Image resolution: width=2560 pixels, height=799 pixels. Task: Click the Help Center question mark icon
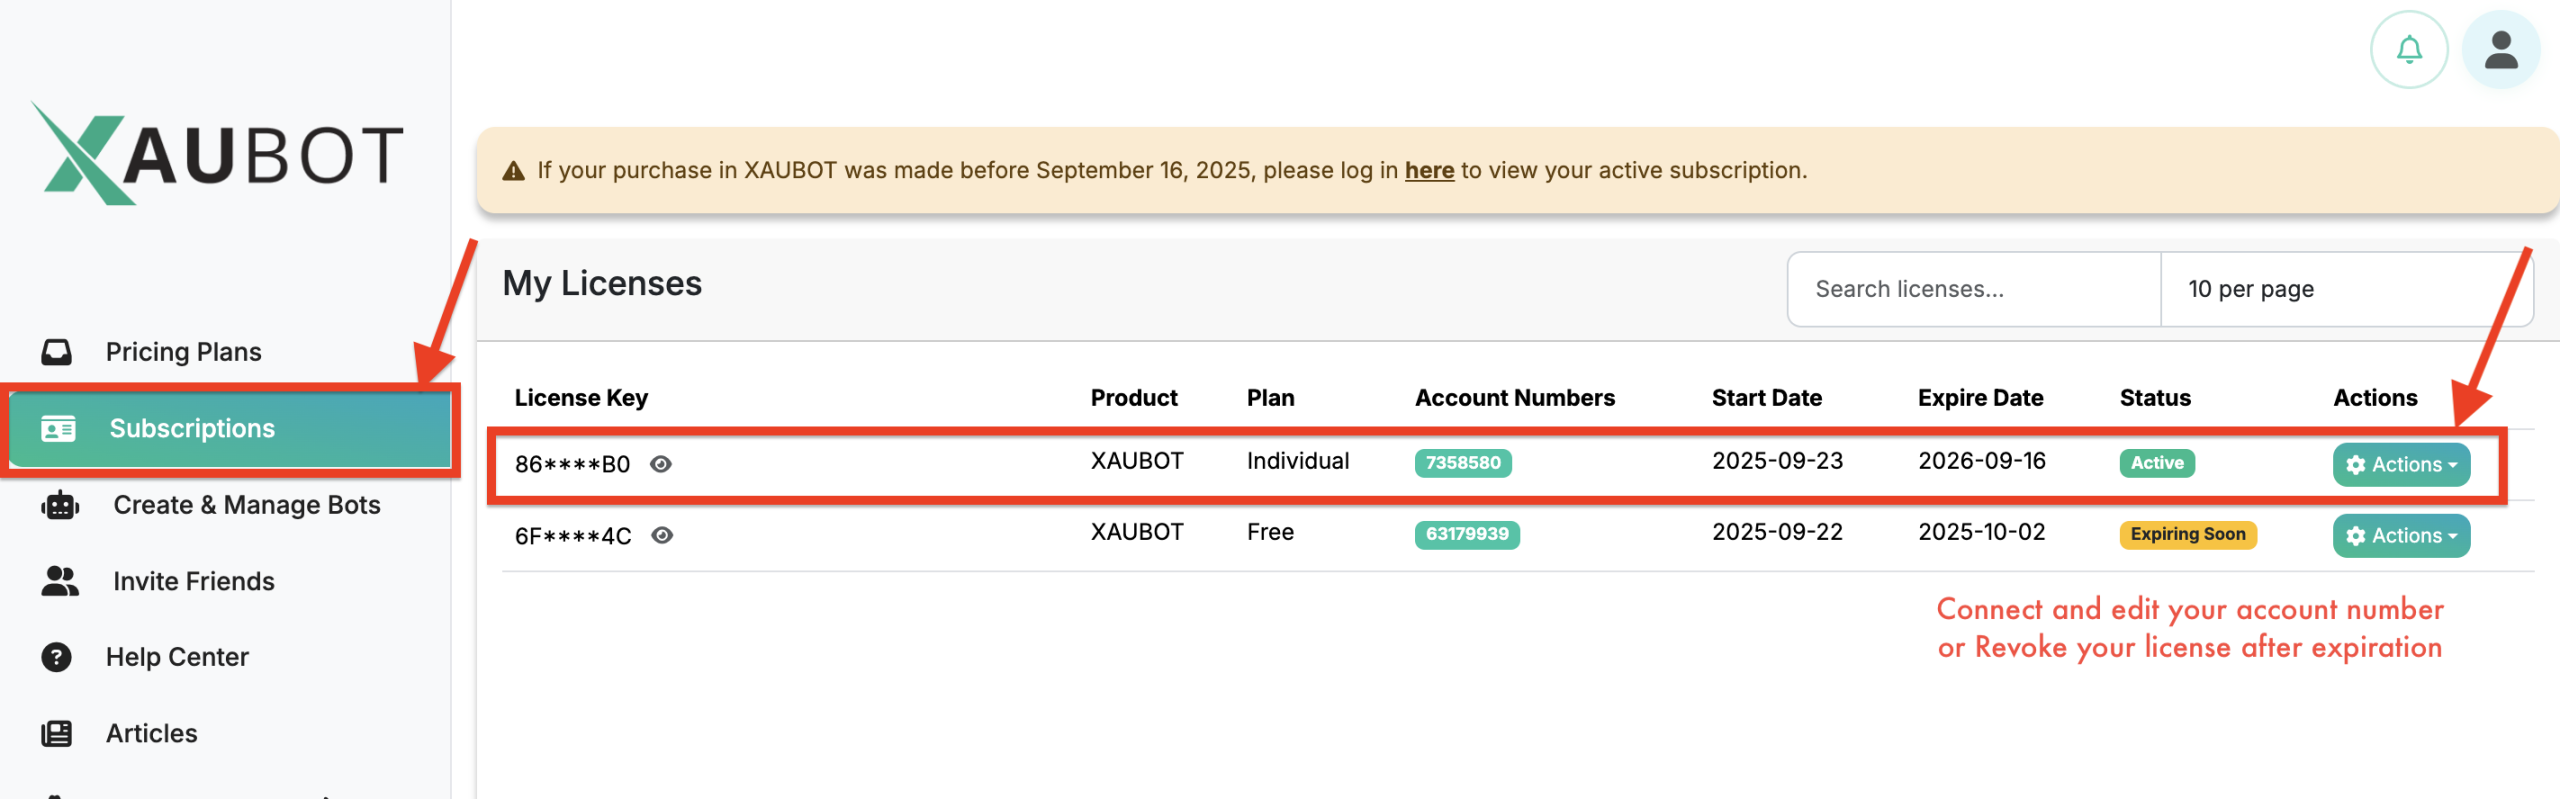(57, 657)
